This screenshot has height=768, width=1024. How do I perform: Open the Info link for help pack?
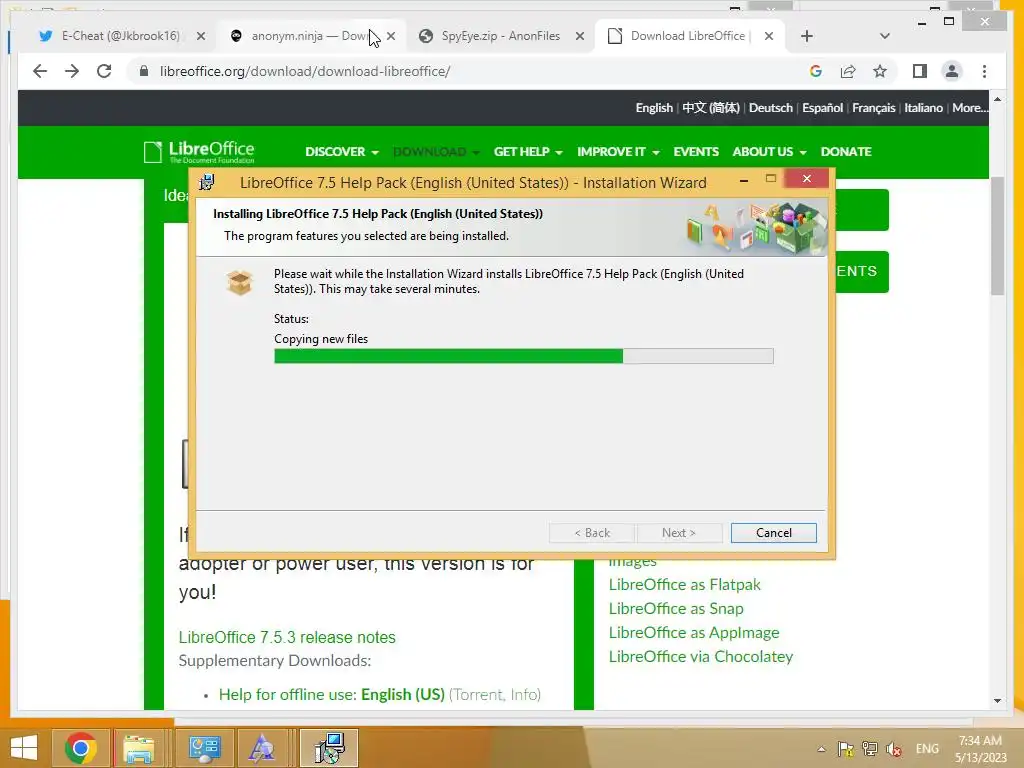[523, 694]
